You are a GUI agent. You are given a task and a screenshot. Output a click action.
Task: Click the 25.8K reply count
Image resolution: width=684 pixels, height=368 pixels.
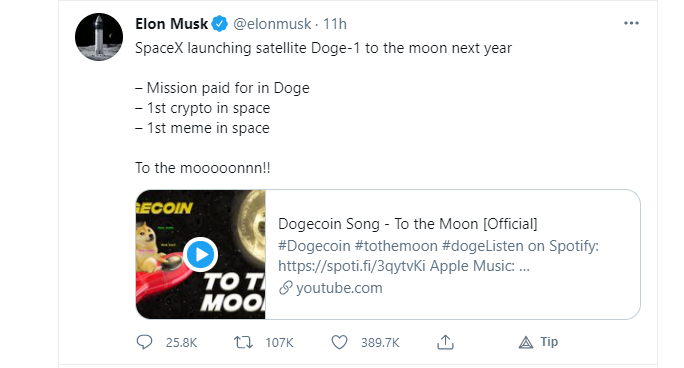(181, 343)
